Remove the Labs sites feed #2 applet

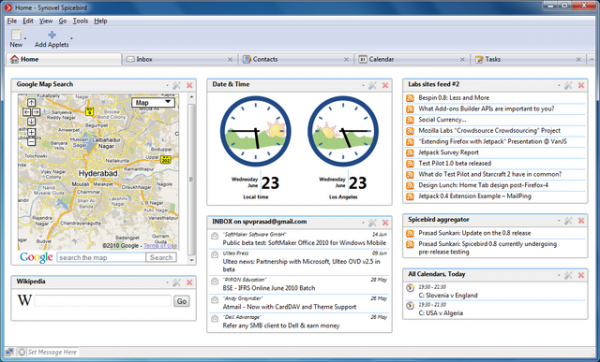point(581,85)
